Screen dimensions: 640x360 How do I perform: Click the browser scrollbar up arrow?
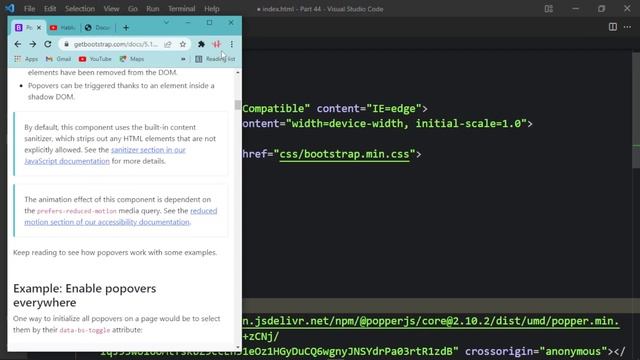(x=238, y=72)
